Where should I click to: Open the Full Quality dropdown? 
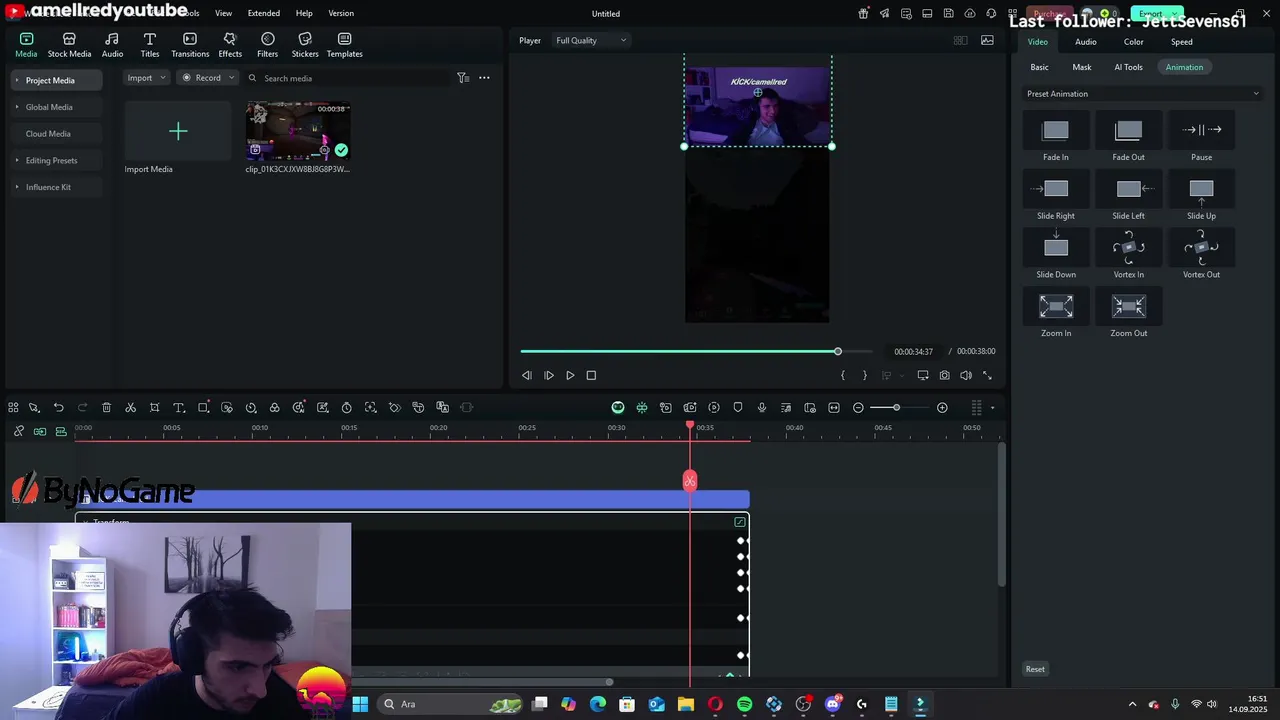click(x=591, y=40)
